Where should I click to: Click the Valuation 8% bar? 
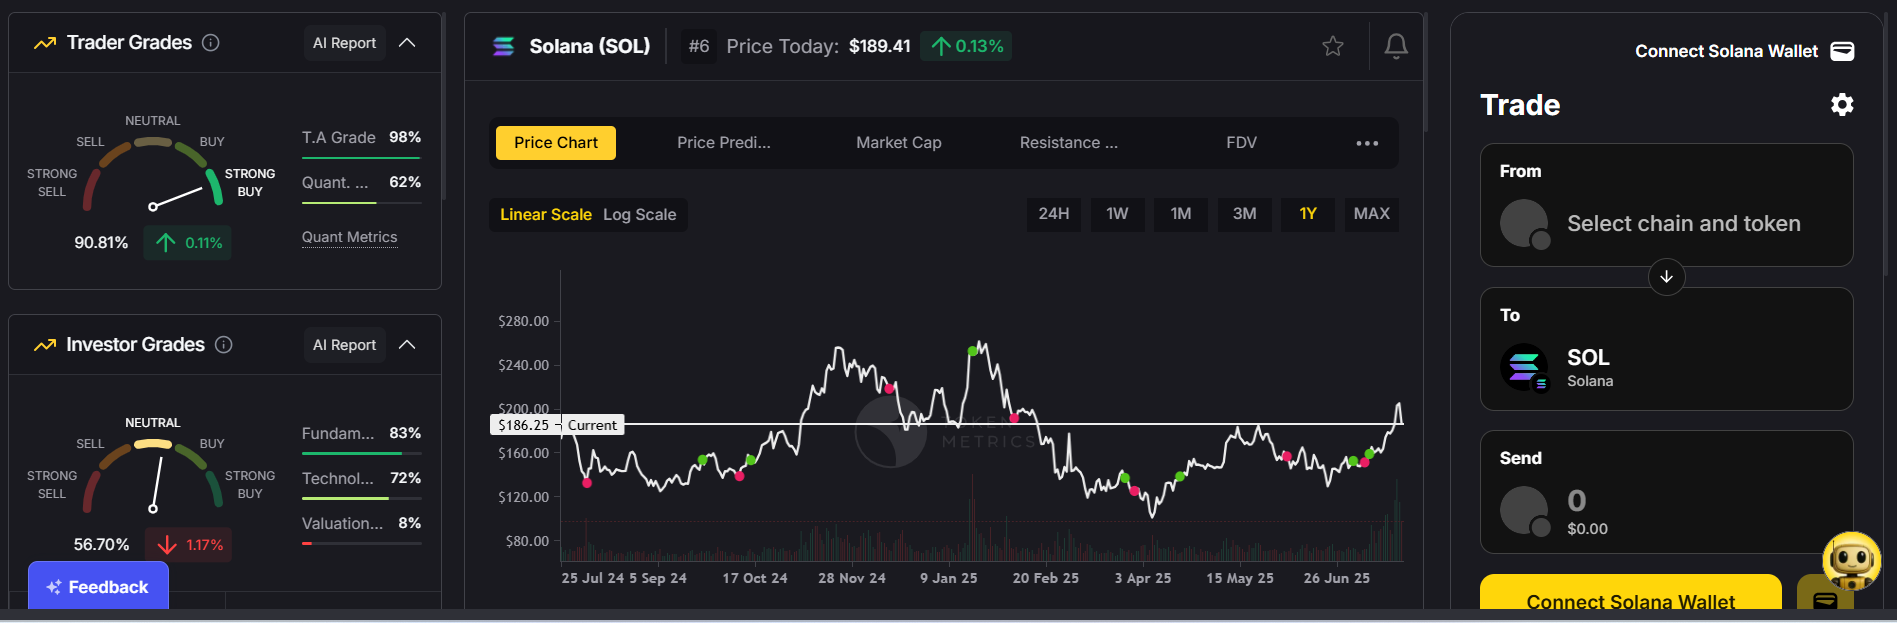(x=361, y=543)
